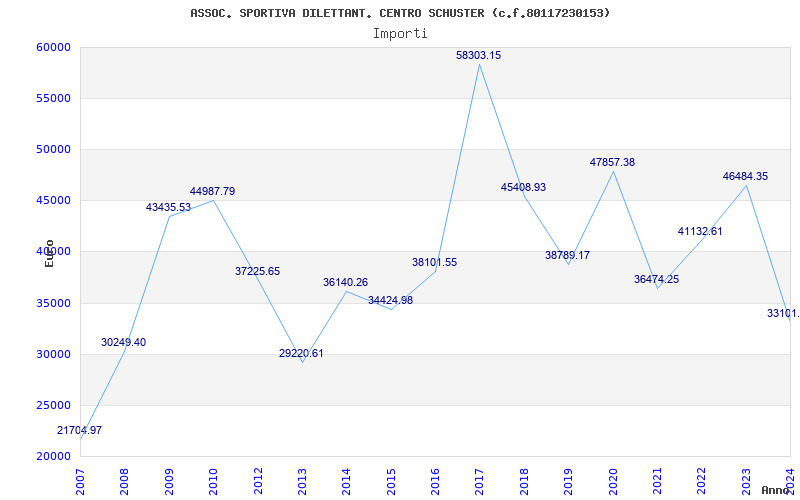Image resolution: width=800 pixels, height=500 pixels.
Task: Click the x-axis year 2014
Action: click(346, 481)
